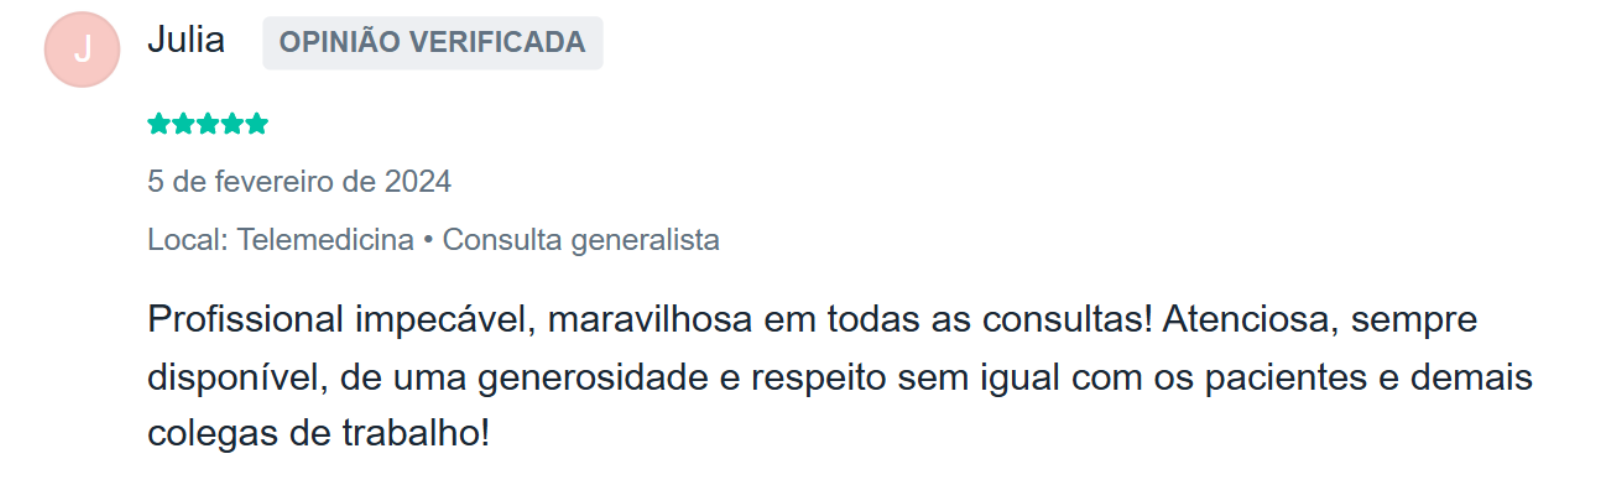Click the first green rating star
1600x480 pixels.
coord(159,124)
